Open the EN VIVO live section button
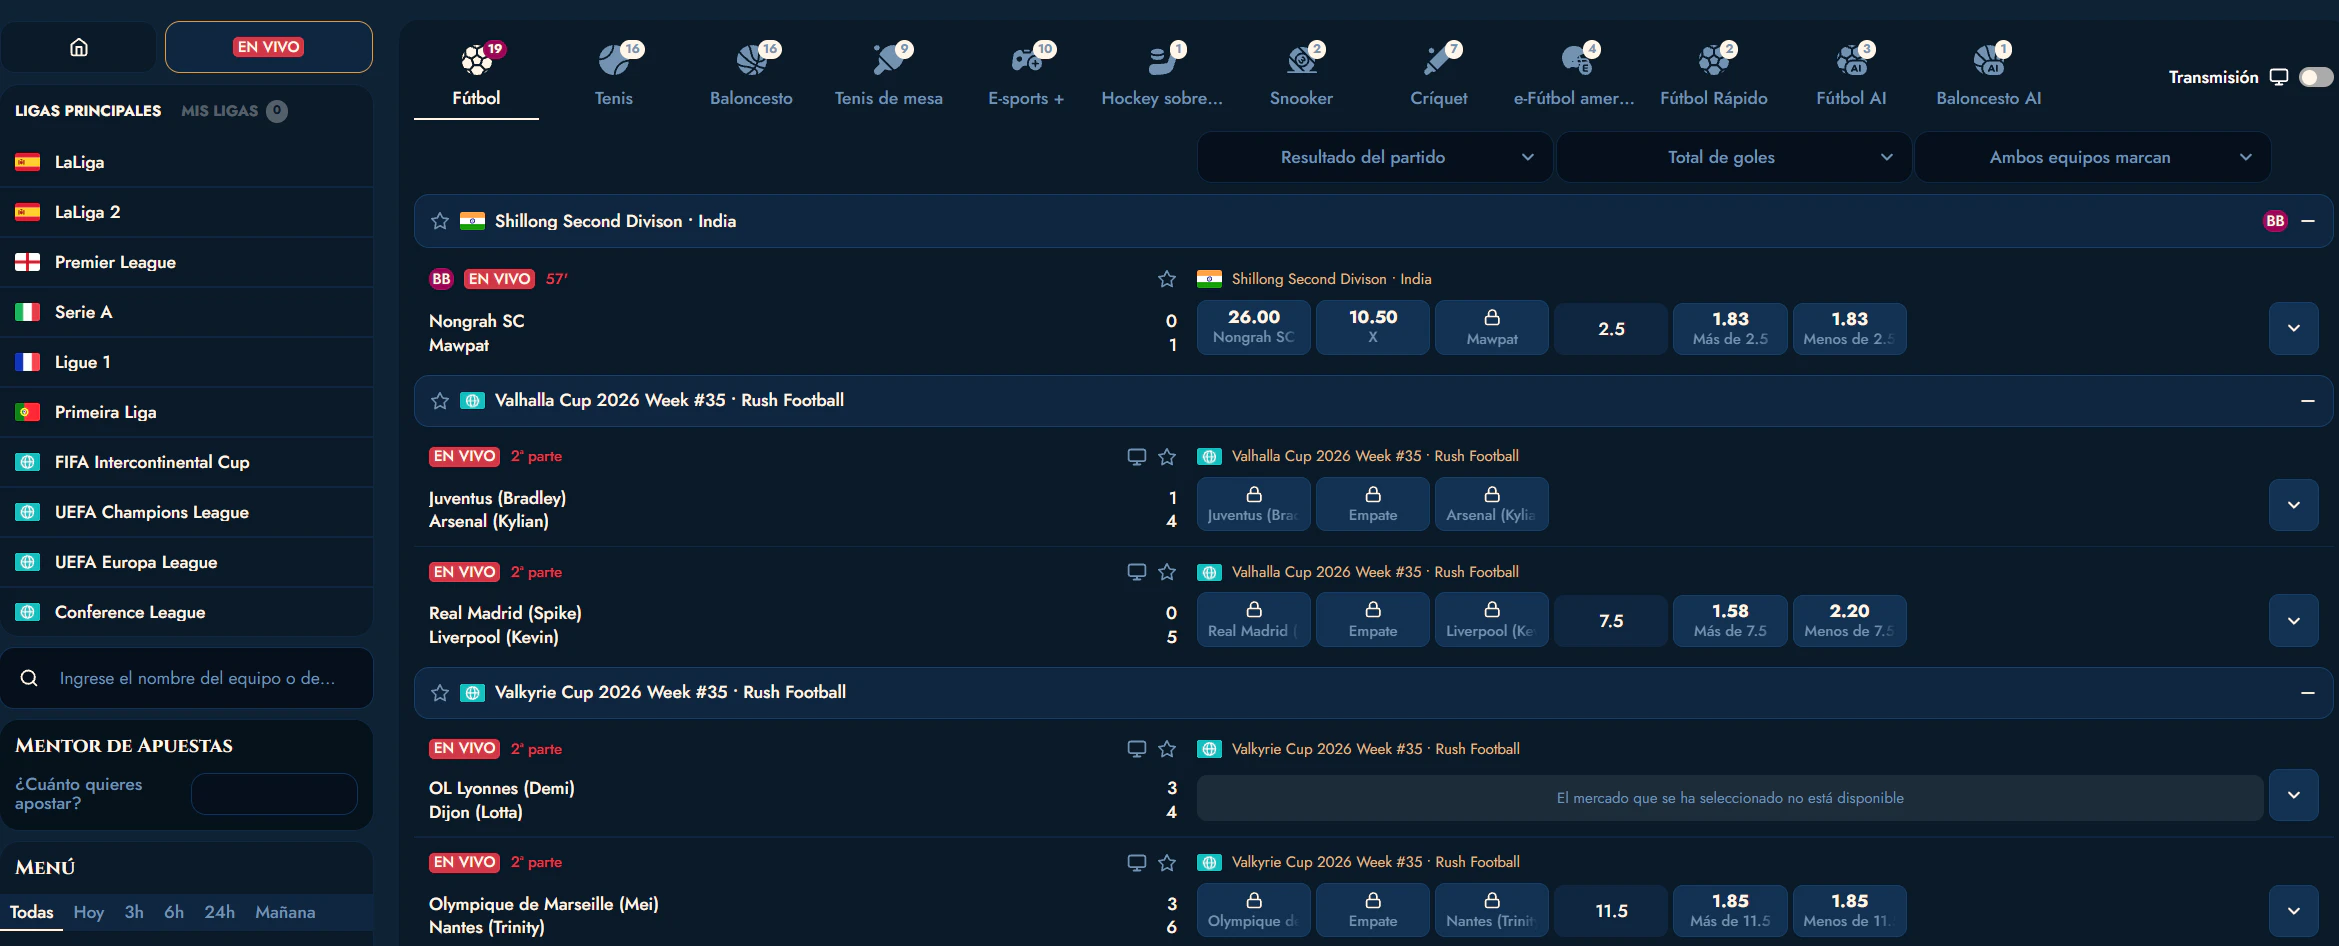The width and height of the screenshot is (2339, 946). [268, 47]
